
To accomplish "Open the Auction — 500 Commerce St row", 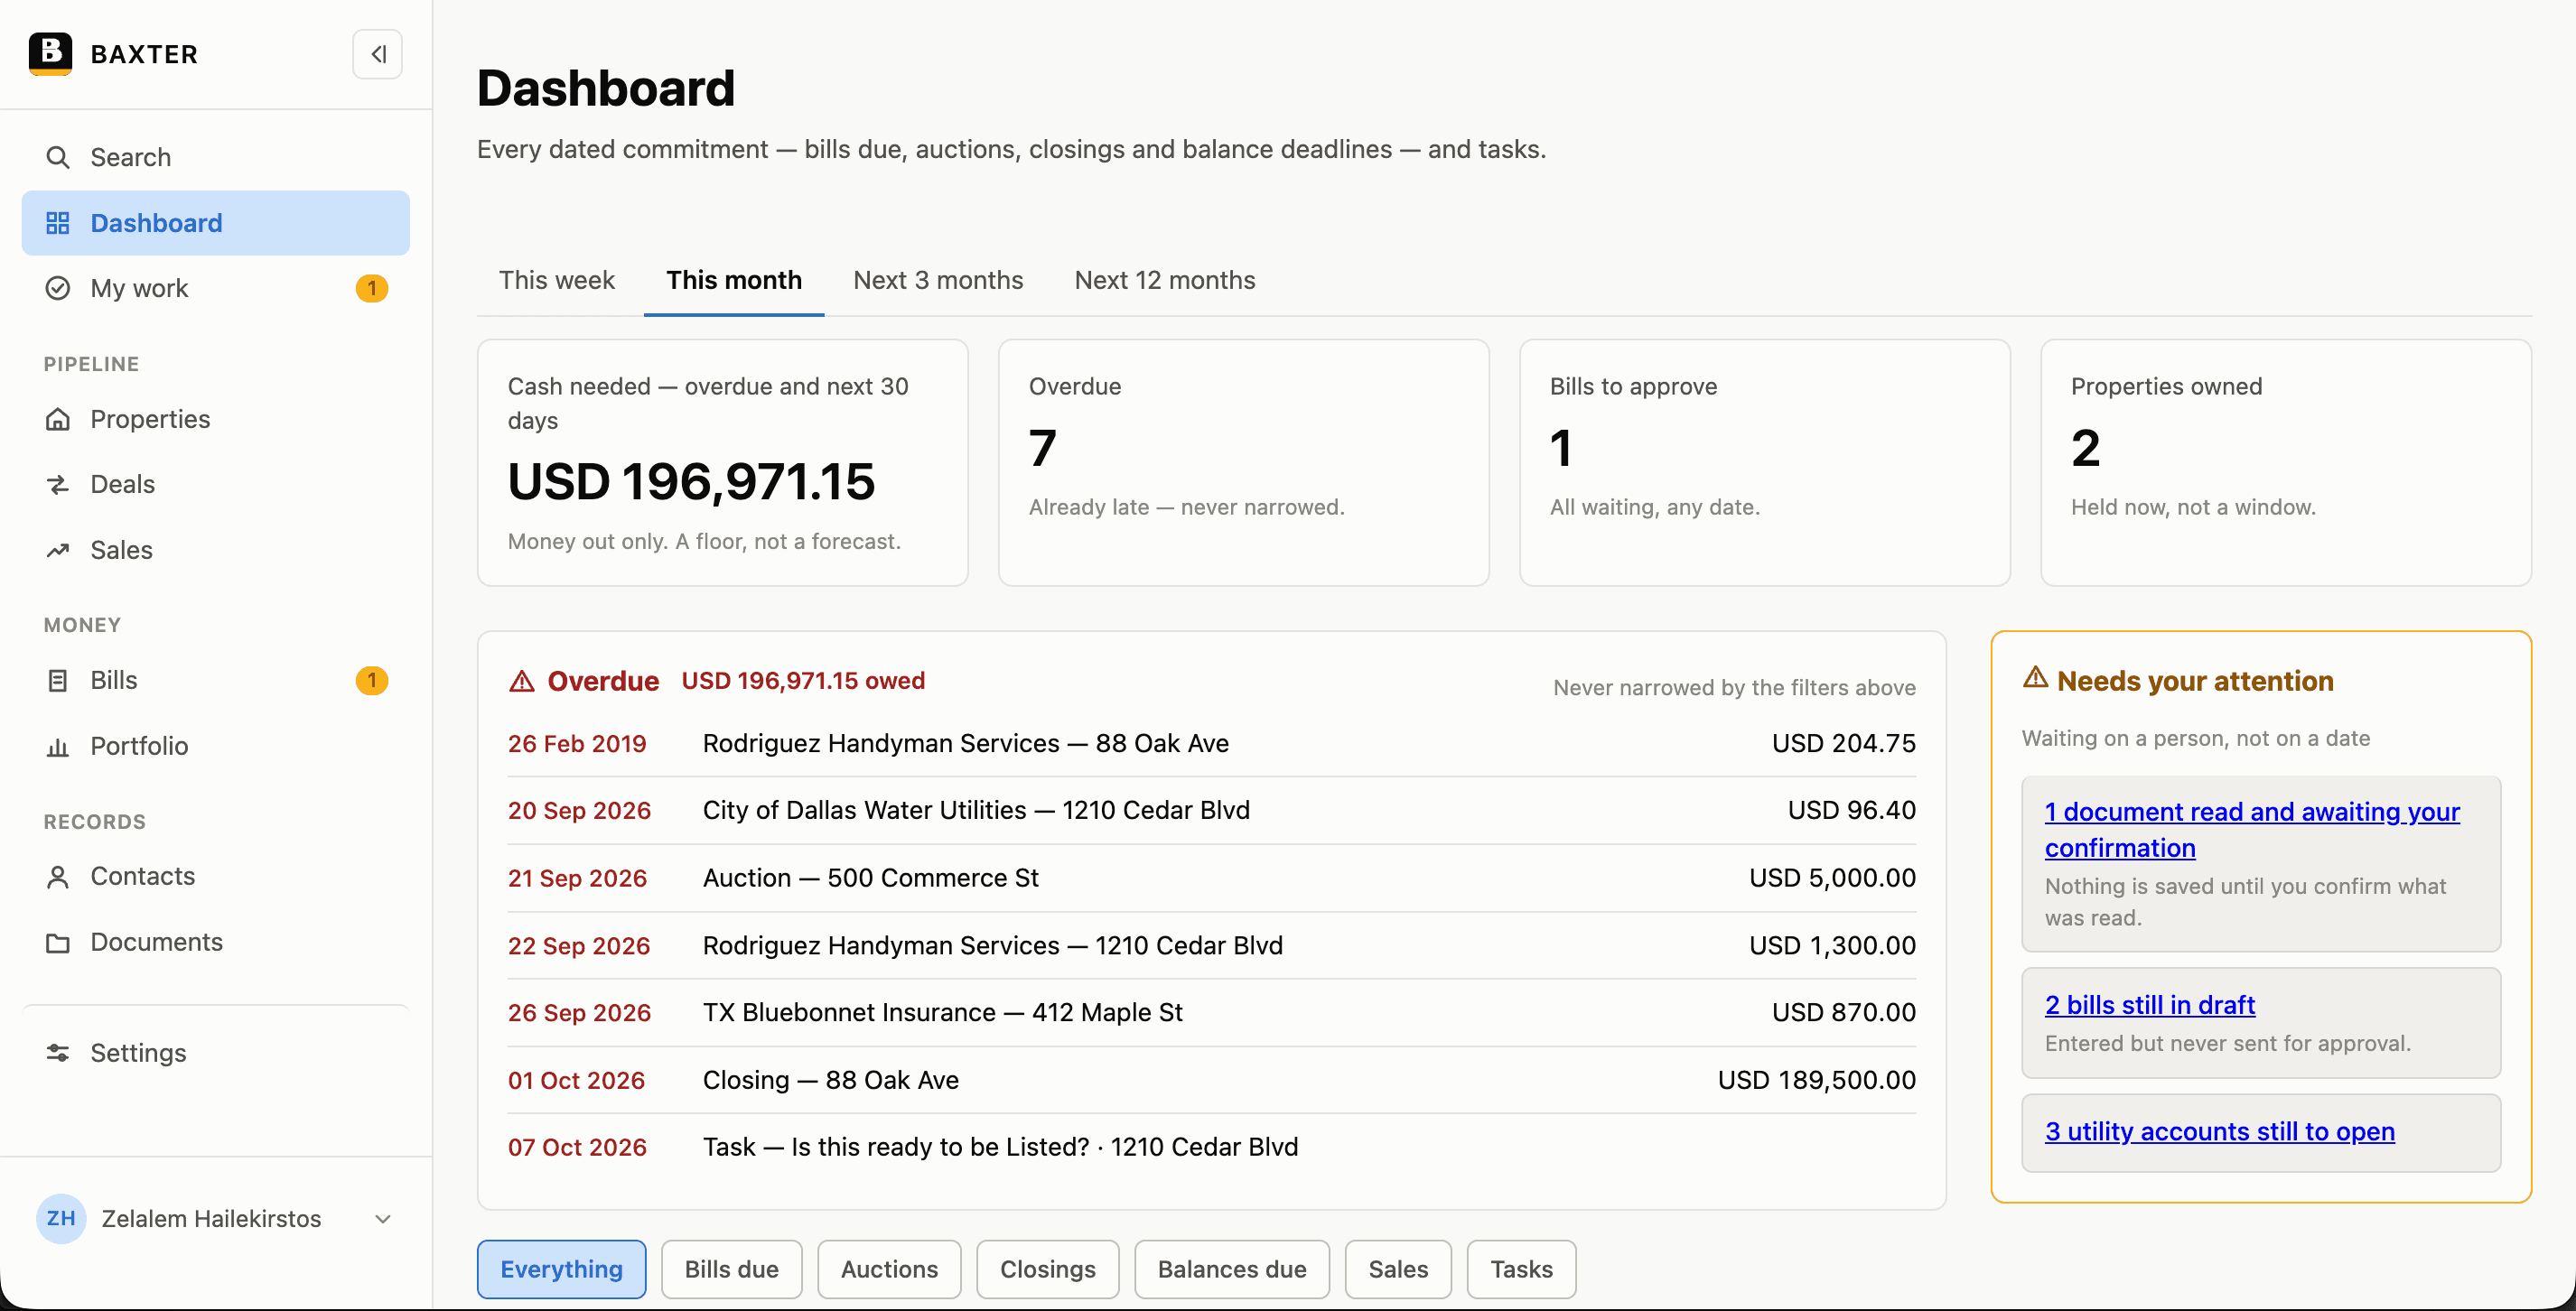I will coord(1211,877).
